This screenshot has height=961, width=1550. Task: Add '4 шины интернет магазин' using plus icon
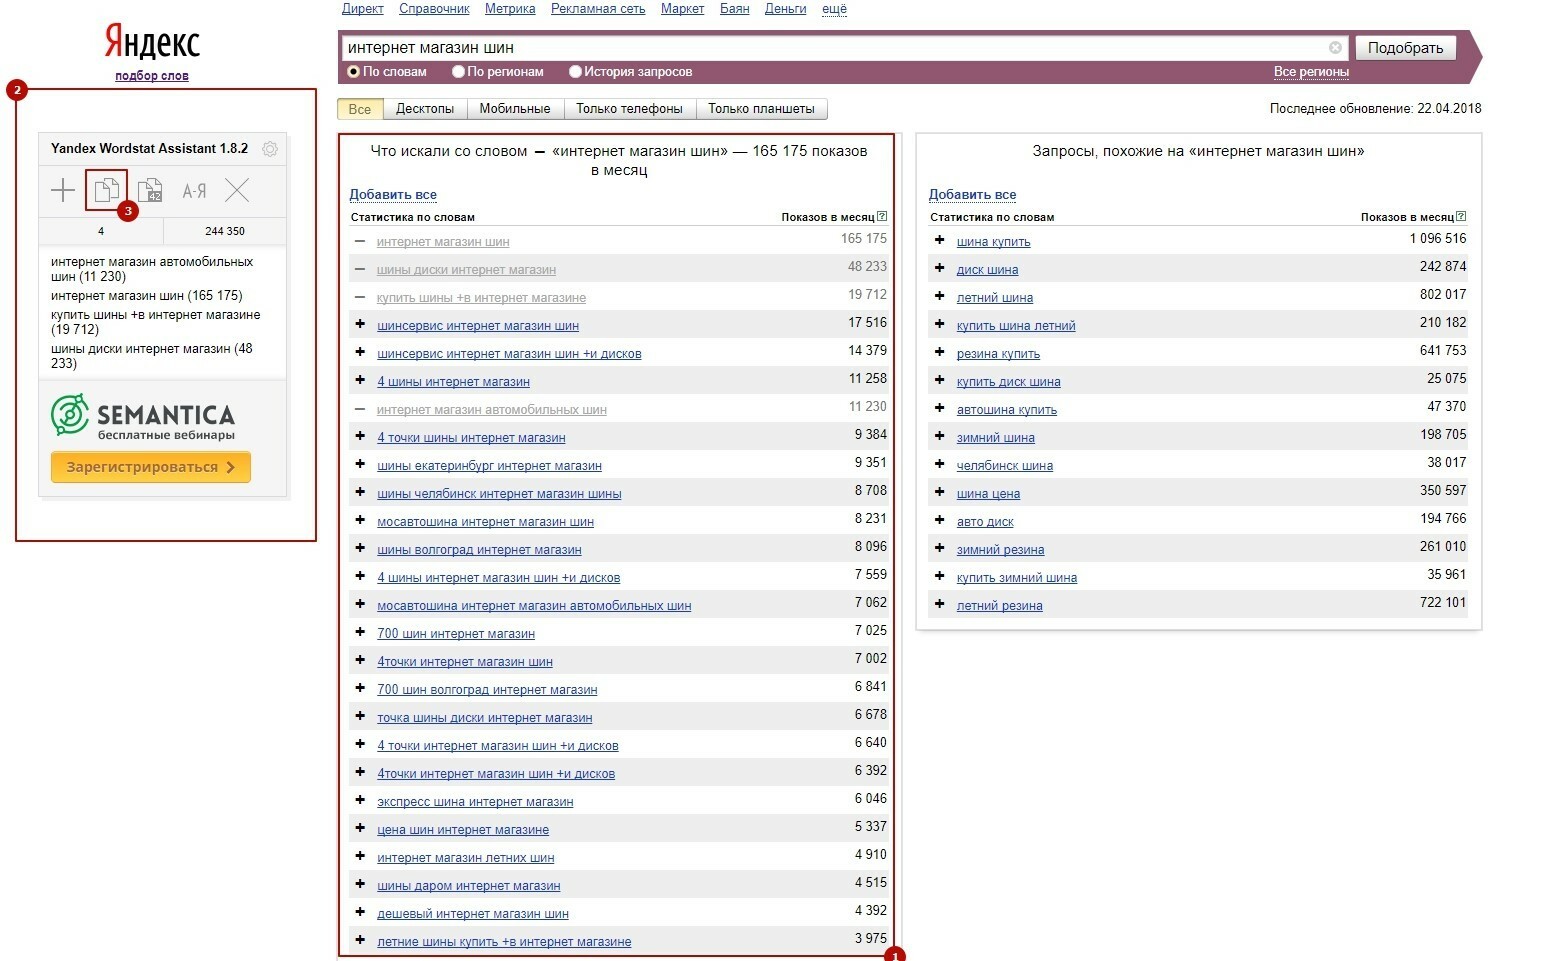360,380
